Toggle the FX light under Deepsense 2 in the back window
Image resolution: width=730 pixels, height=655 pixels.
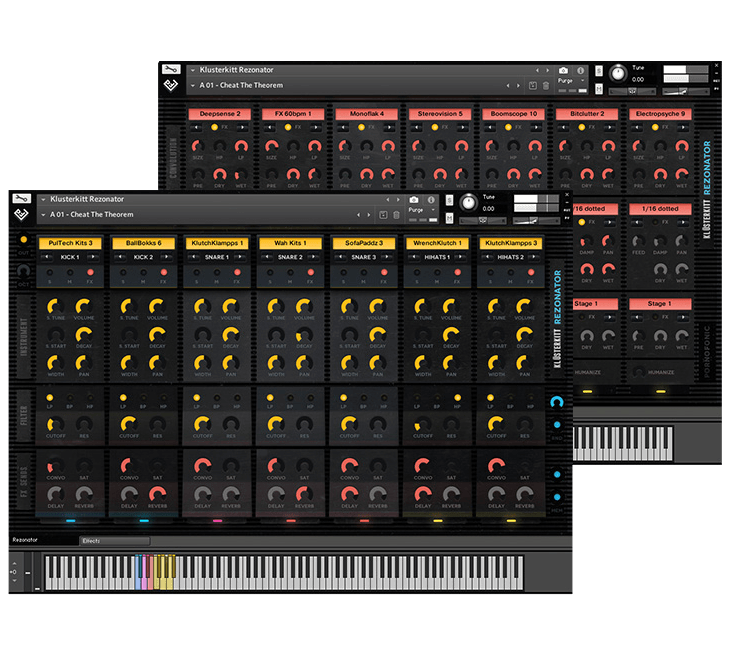214,127
